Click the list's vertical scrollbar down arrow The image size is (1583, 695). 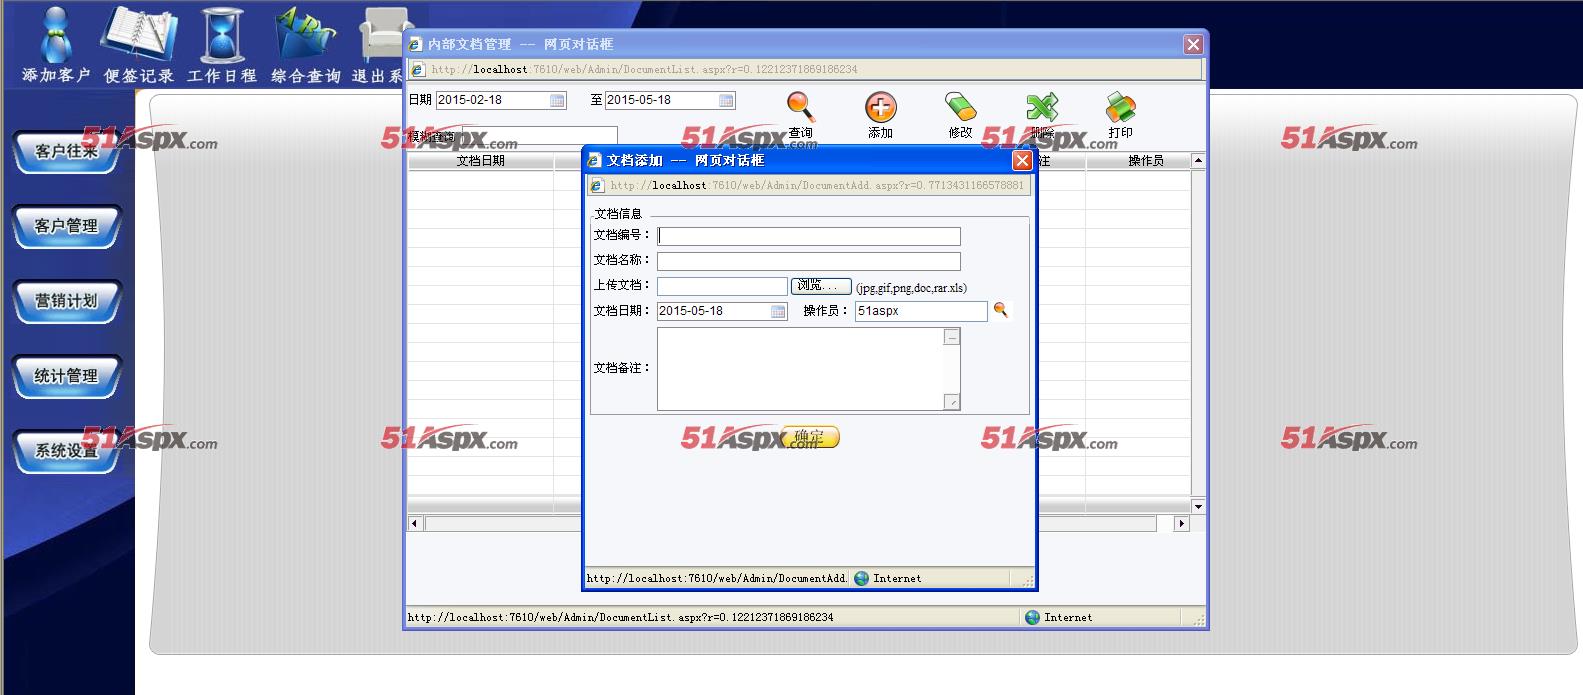click(1198, 507)
